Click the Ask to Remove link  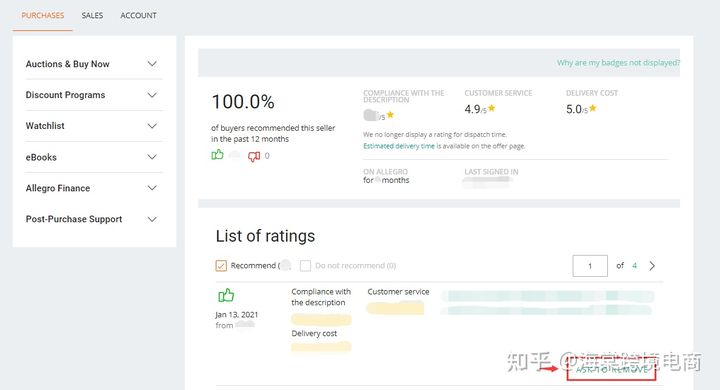coord(612,369)
